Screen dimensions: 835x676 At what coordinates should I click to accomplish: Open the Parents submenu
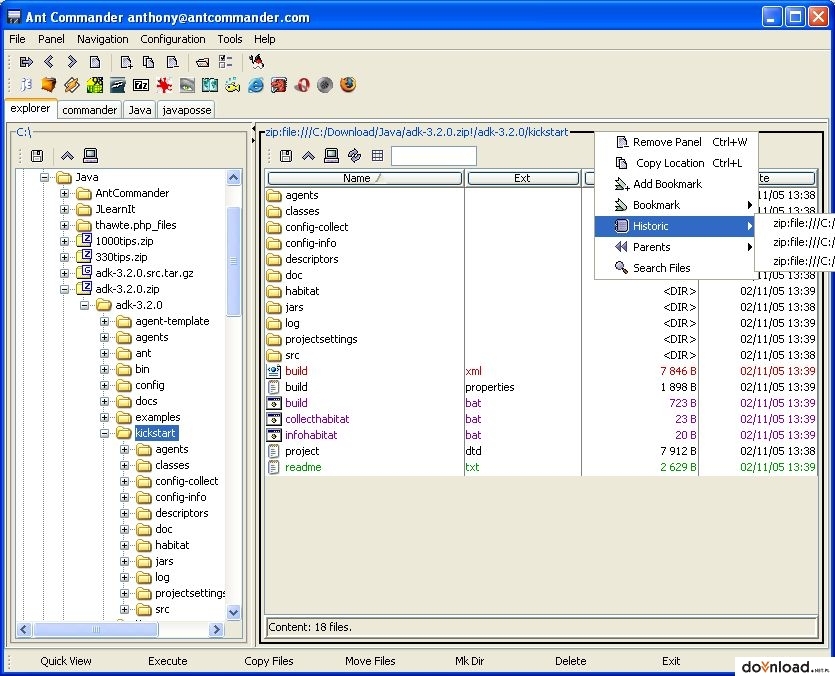pos(675,247)
